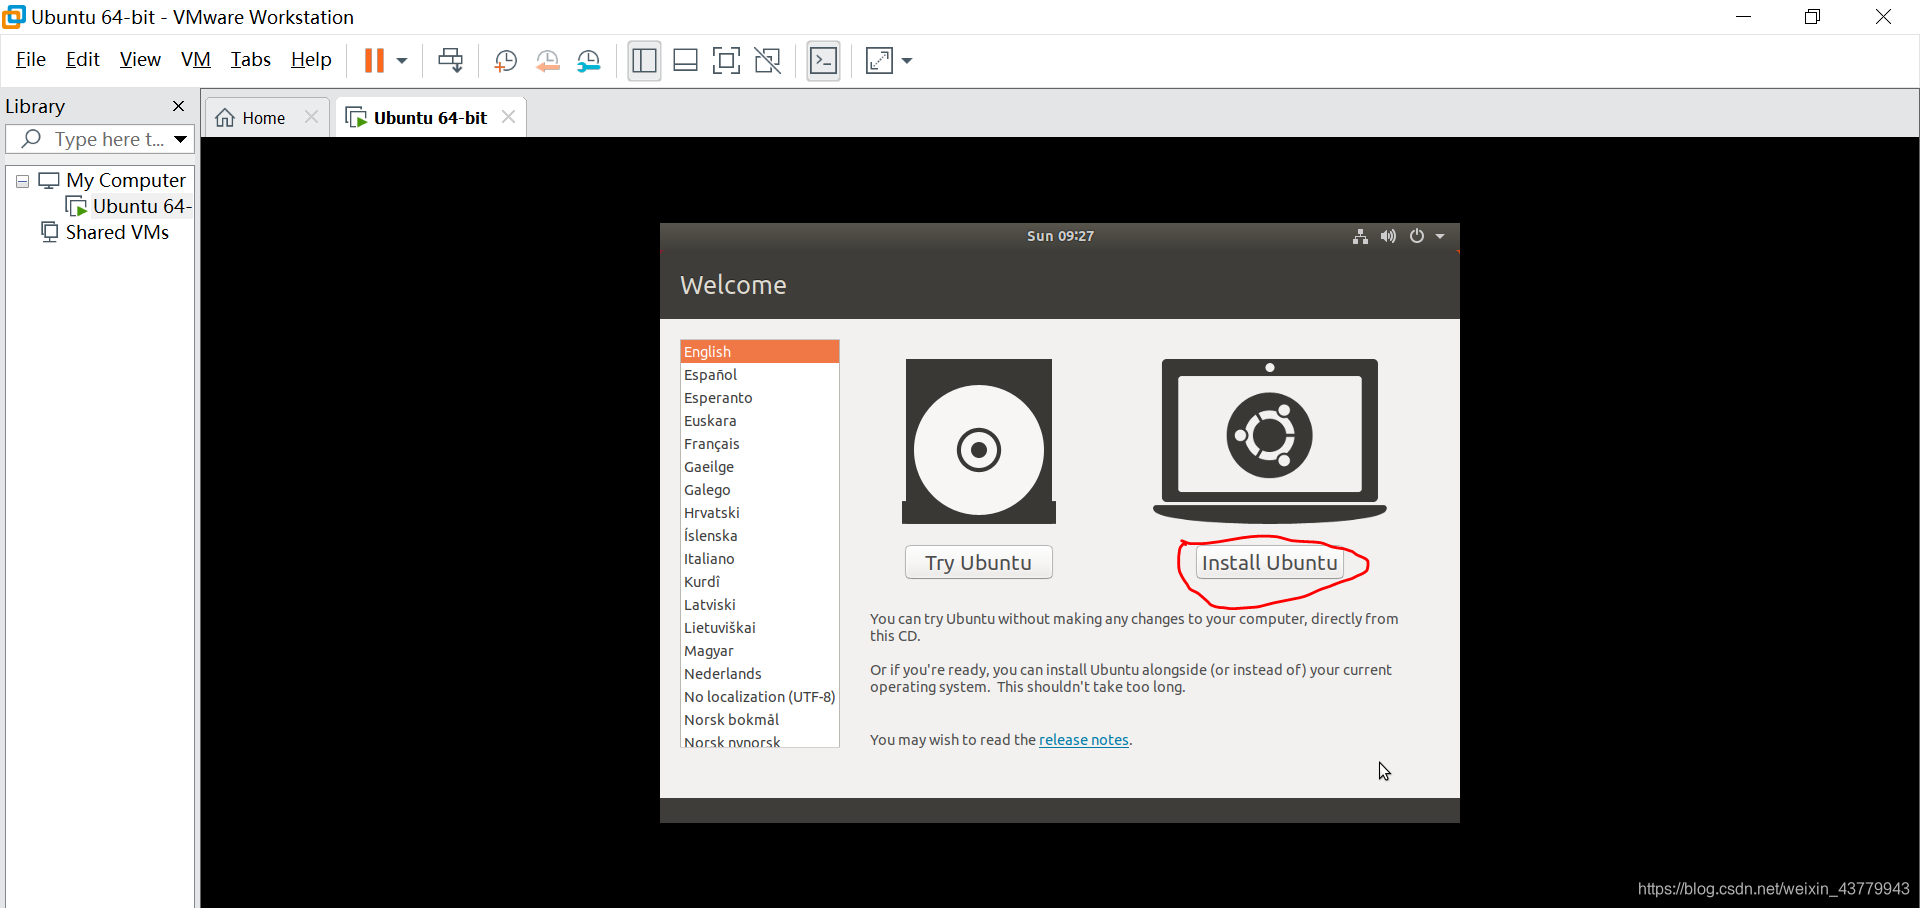Open the power options dropdown arrow
Image resolution: width=1920 pixels, height=908 pixels.
pyautogui.click(x=402, y=61)
